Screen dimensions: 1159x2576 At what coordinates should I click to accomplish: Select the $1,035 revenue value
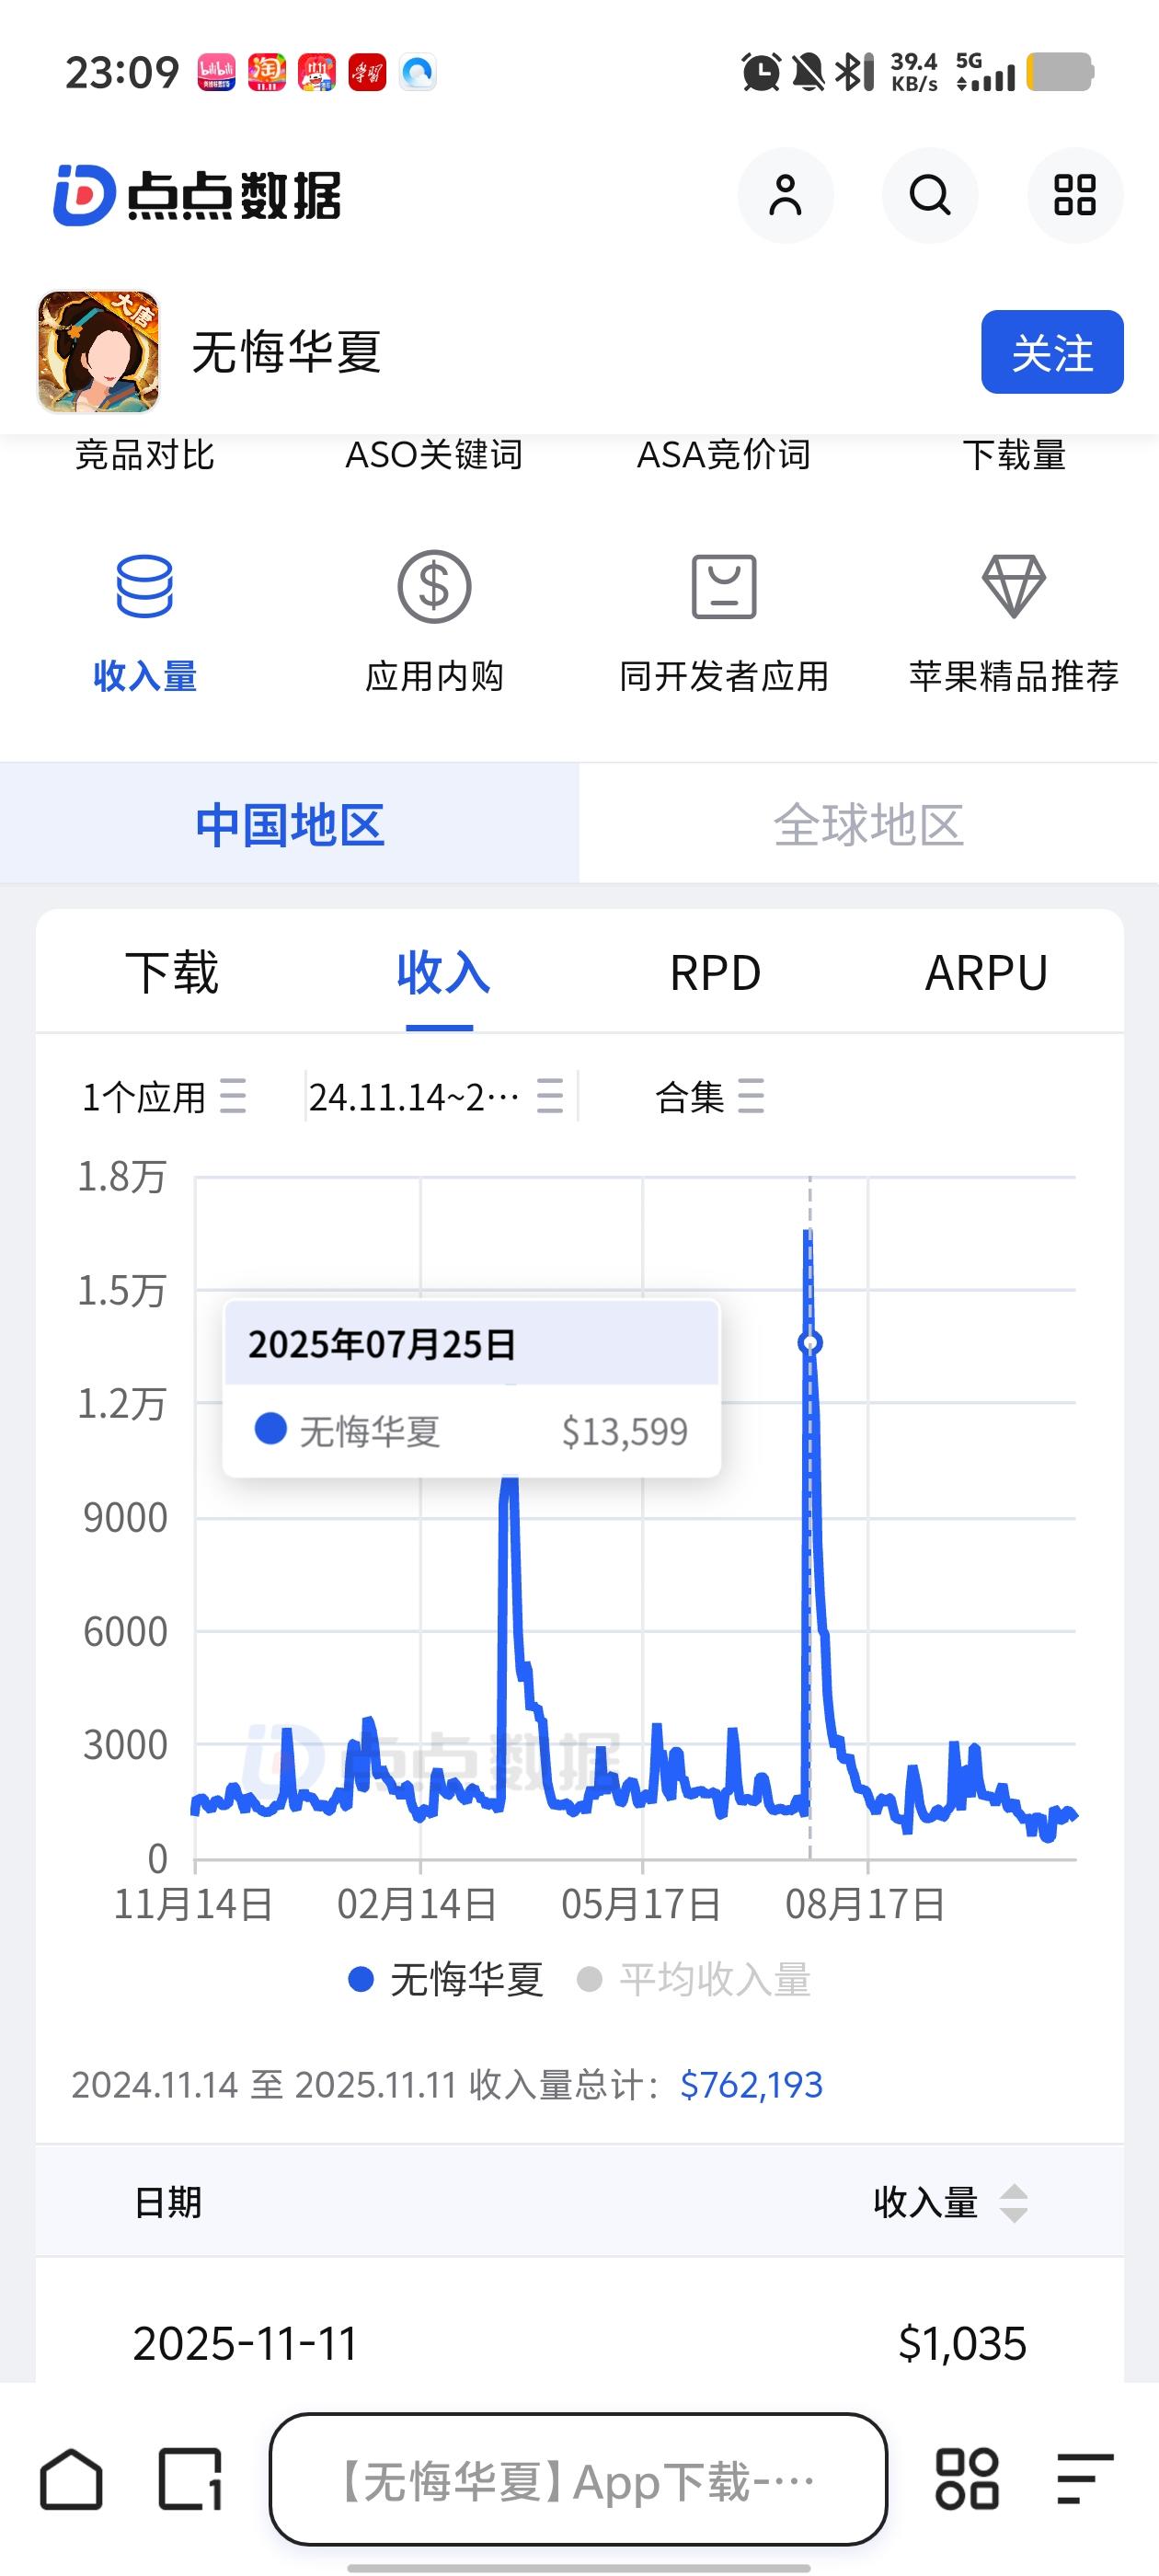(962, 2343)
